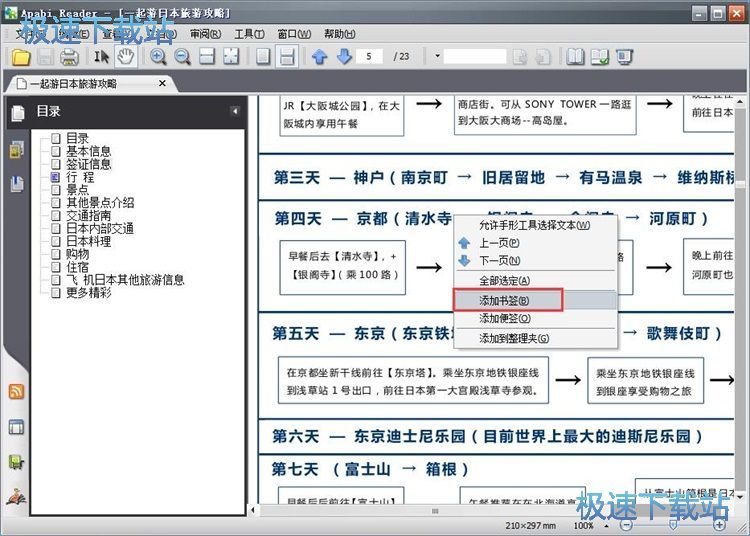Click the 目录 panel page icon
Screen dimensions: 750x536
click(x=18, y=113)
